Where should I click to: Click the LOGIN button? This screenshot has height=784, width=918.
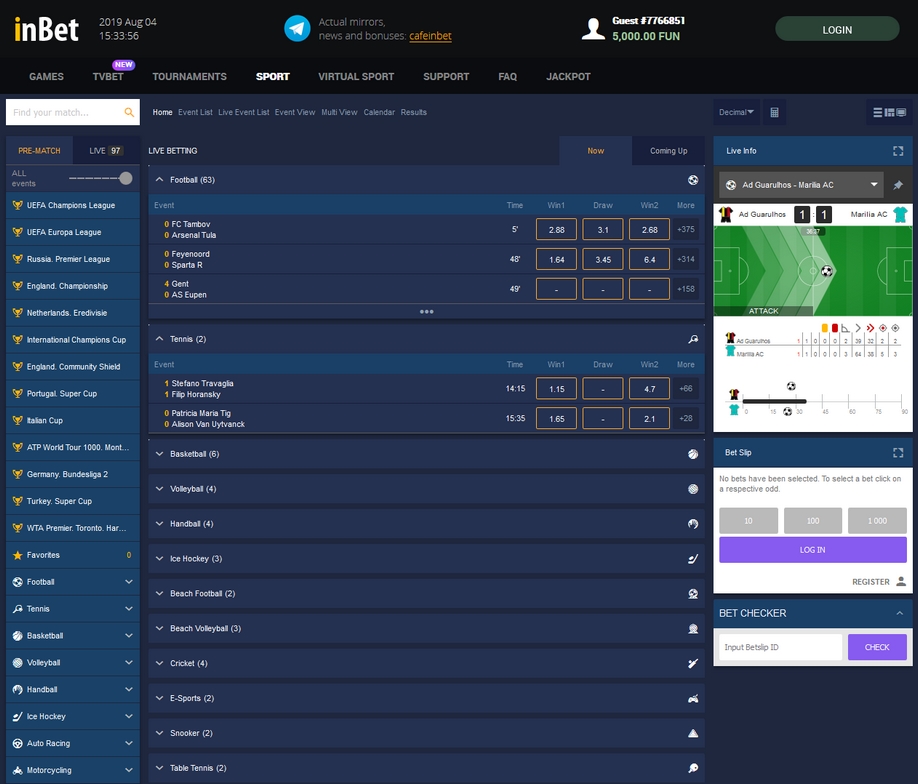[837, 29]
